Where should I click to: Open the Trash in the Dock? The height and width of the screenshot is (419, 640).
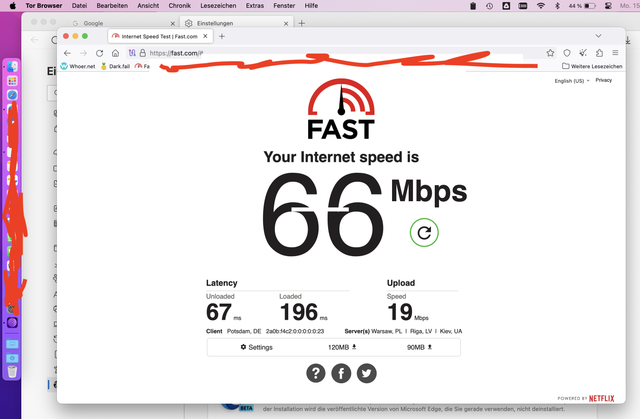click(12, 371)
